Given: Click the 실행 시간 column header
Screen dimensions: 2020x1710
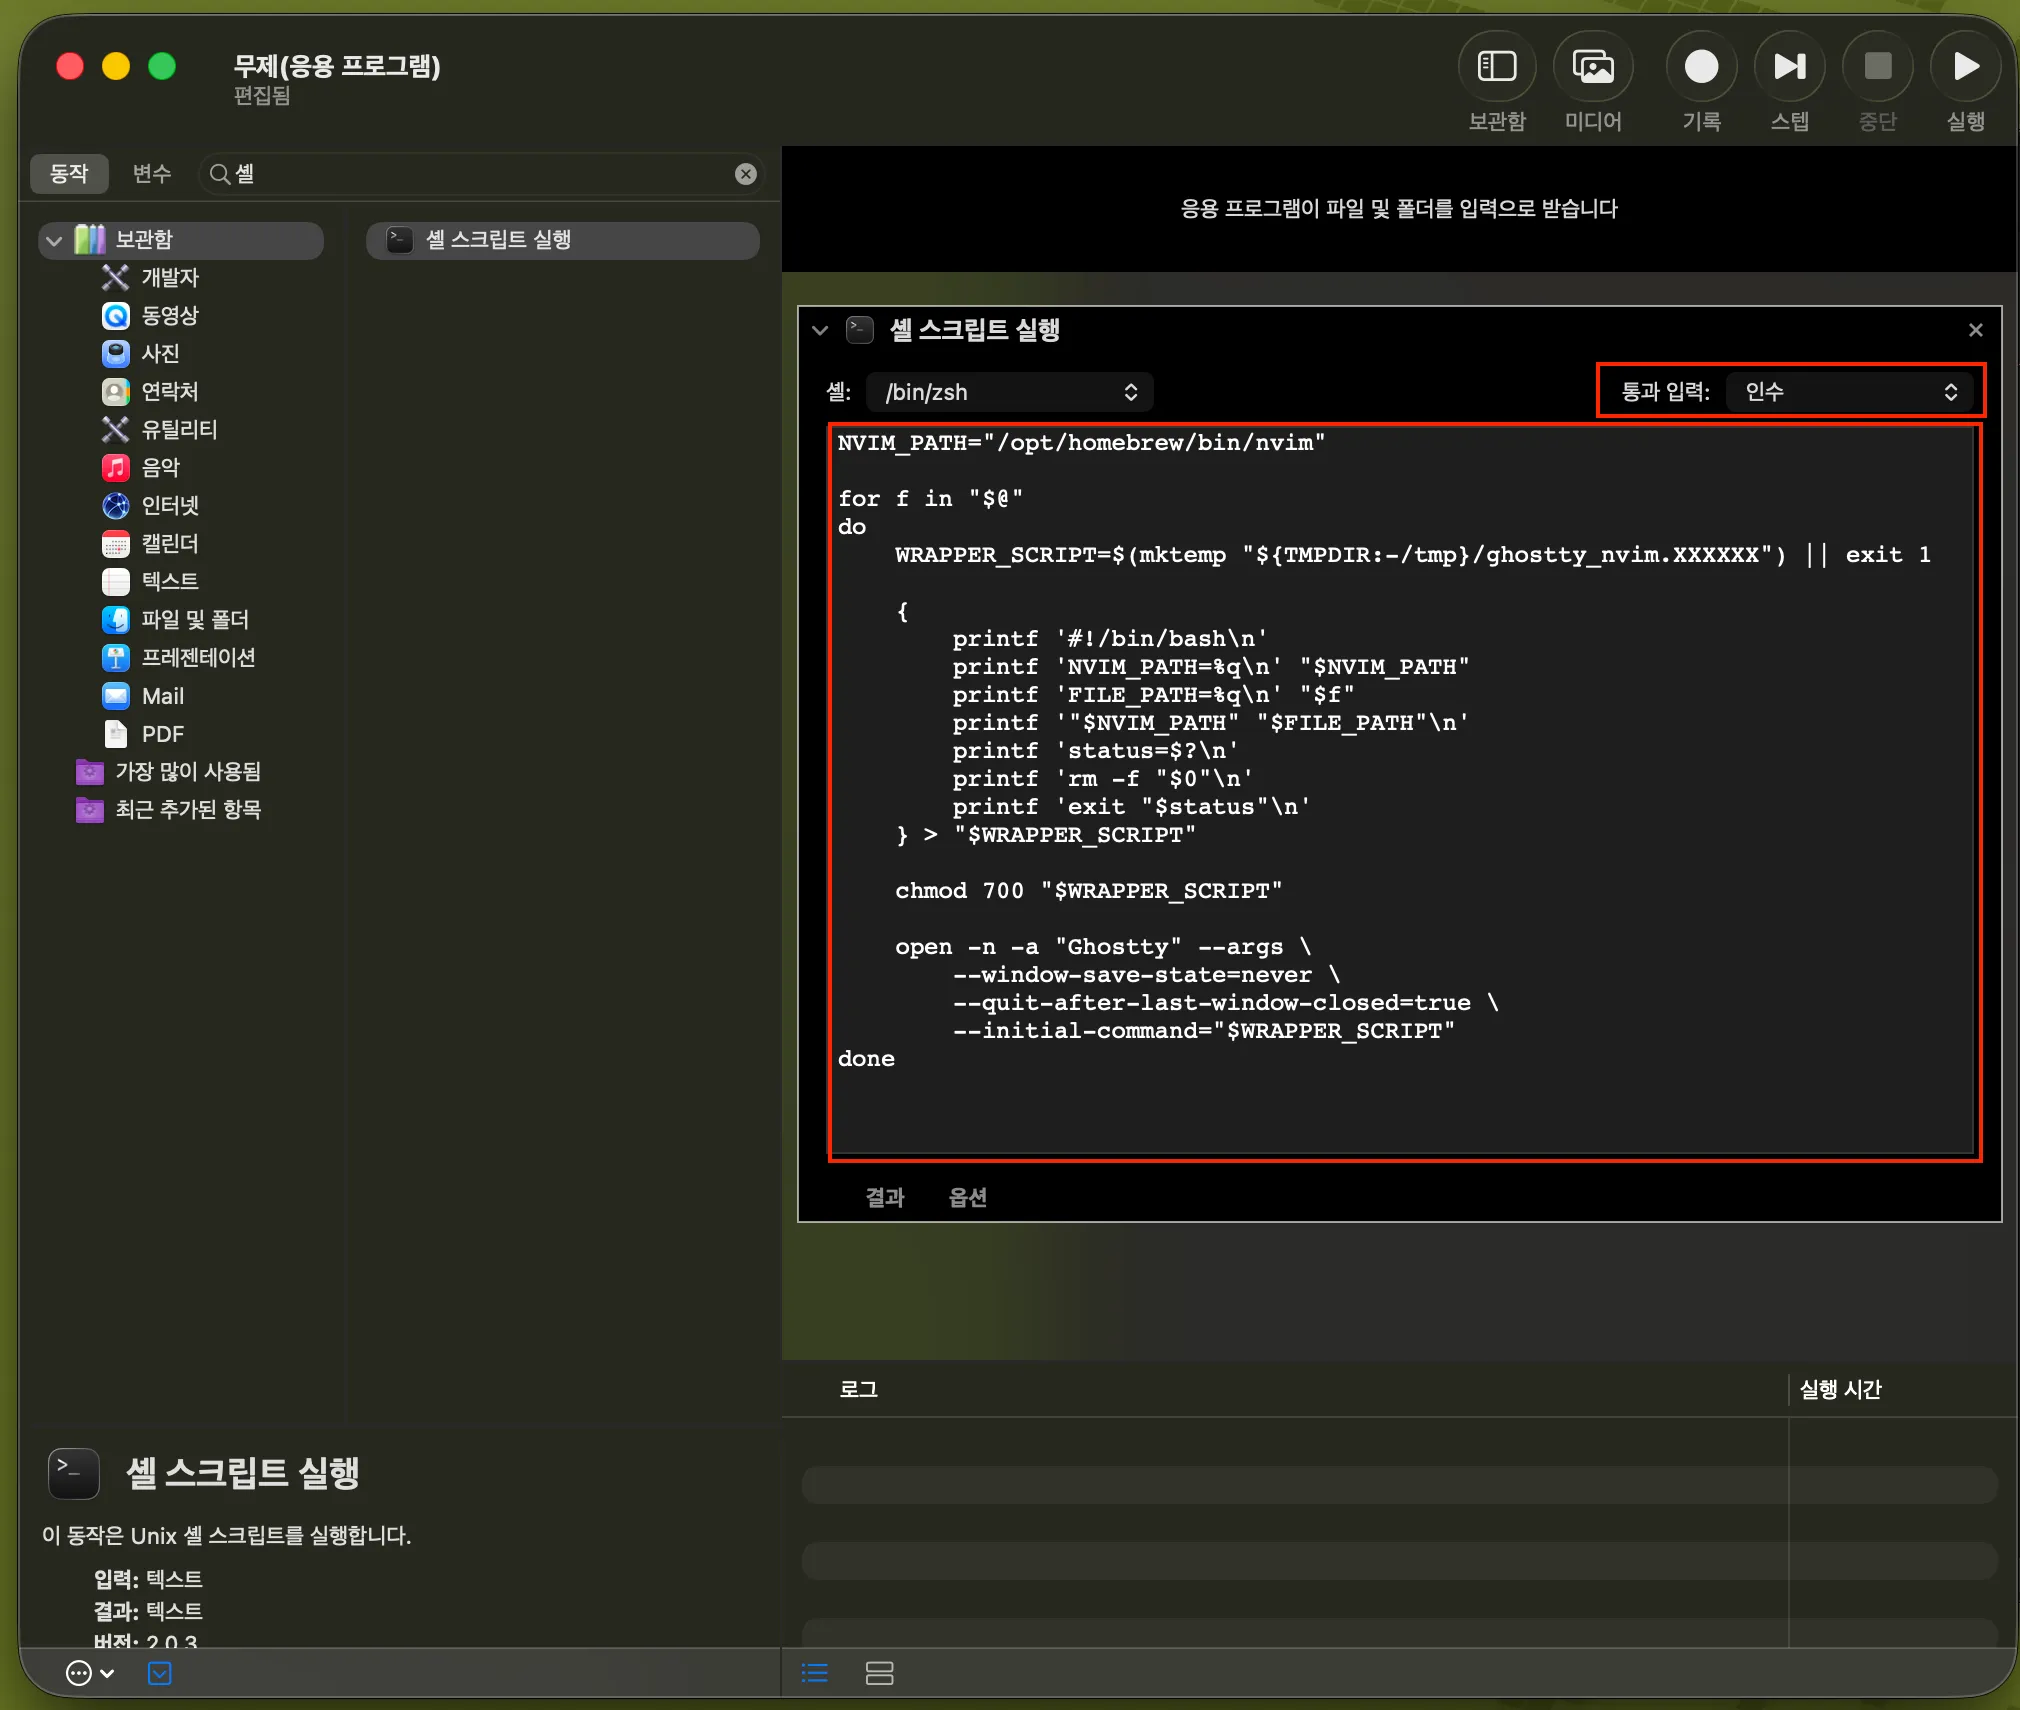Looking at the screenshot, I should tap(1840, 1389).
